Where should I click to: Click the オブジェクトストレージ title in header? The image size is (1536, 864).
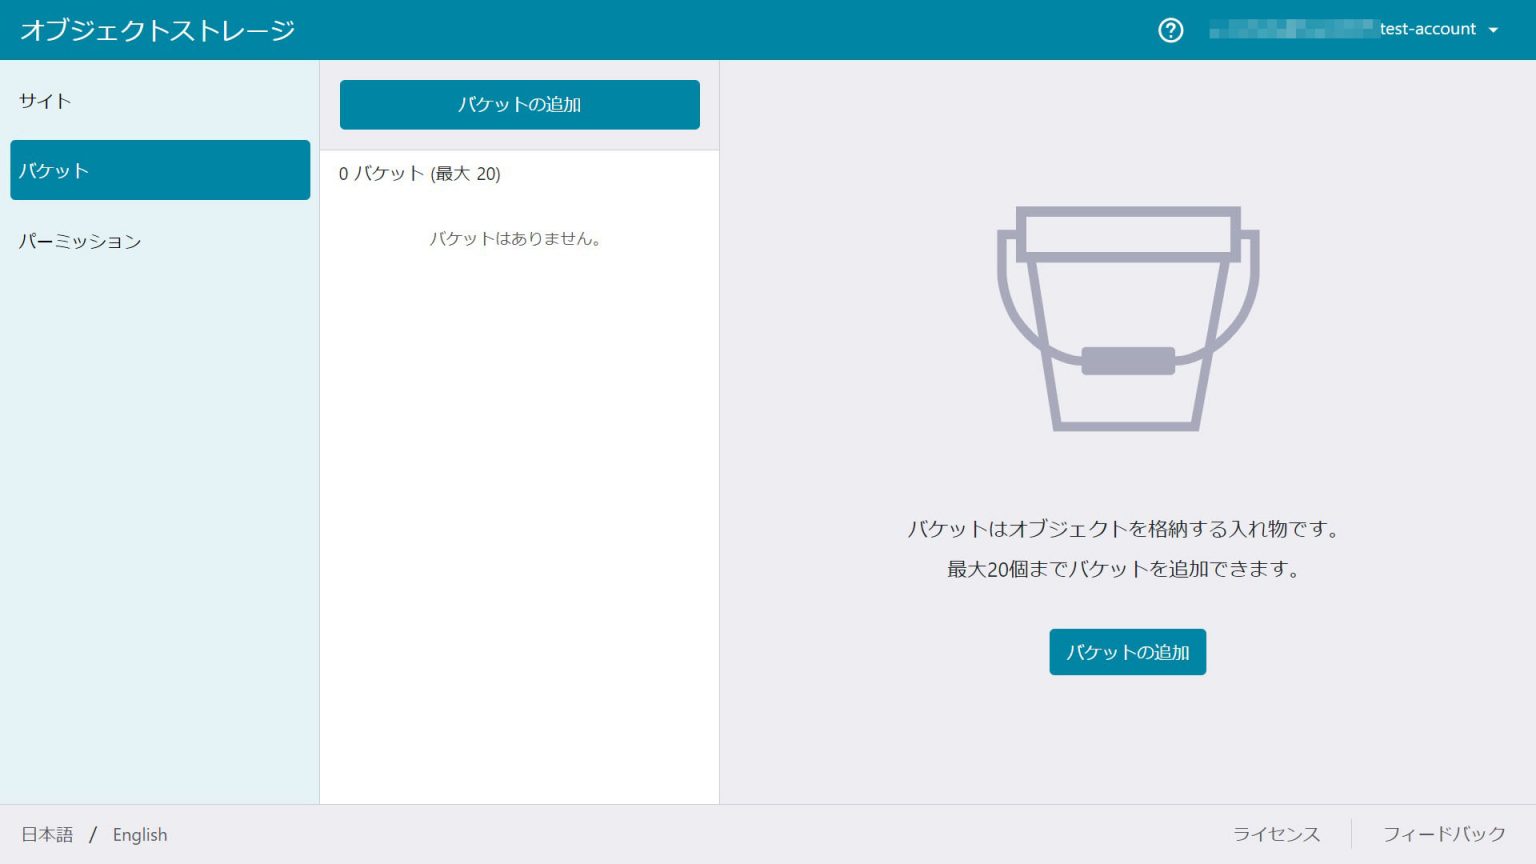point(155,30)
